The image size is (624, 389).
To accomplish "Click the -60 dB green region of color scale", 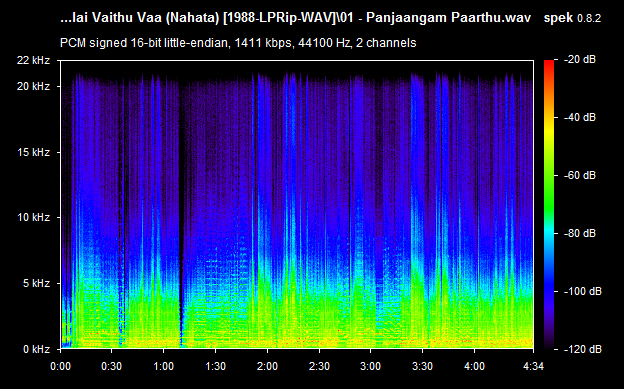I will pyautogui.click(x=549, y=175).
